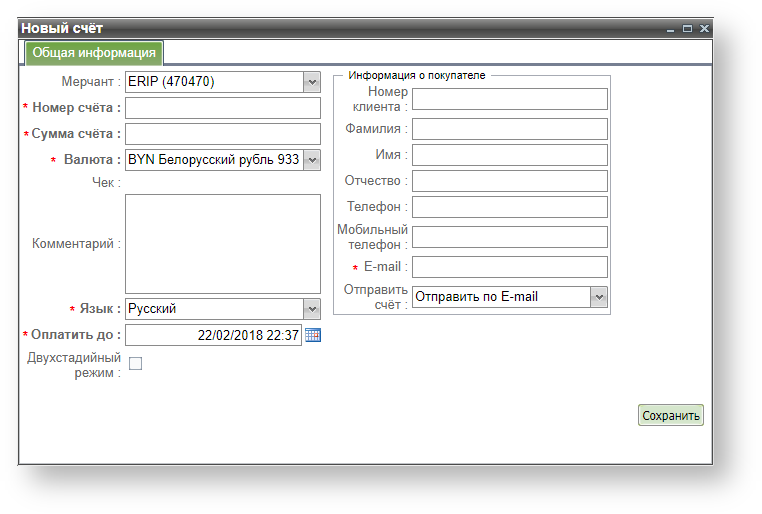This screenshot has width=762, height=514.
Task: Click the Номер клиента field
Action: pos(510,99)
